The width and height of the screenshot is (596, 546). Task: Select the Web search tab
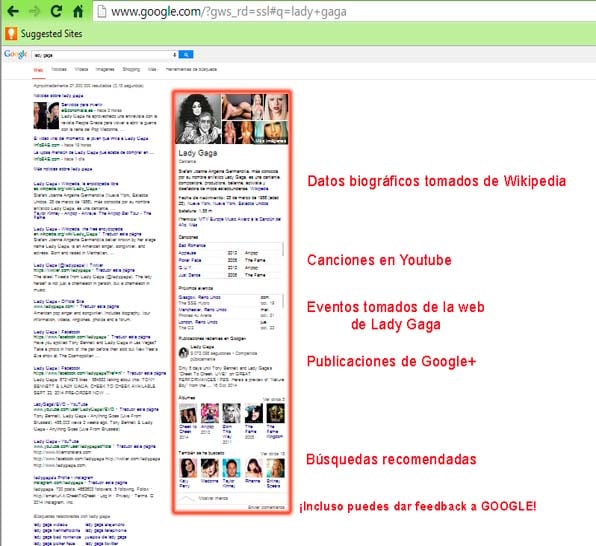38,70
